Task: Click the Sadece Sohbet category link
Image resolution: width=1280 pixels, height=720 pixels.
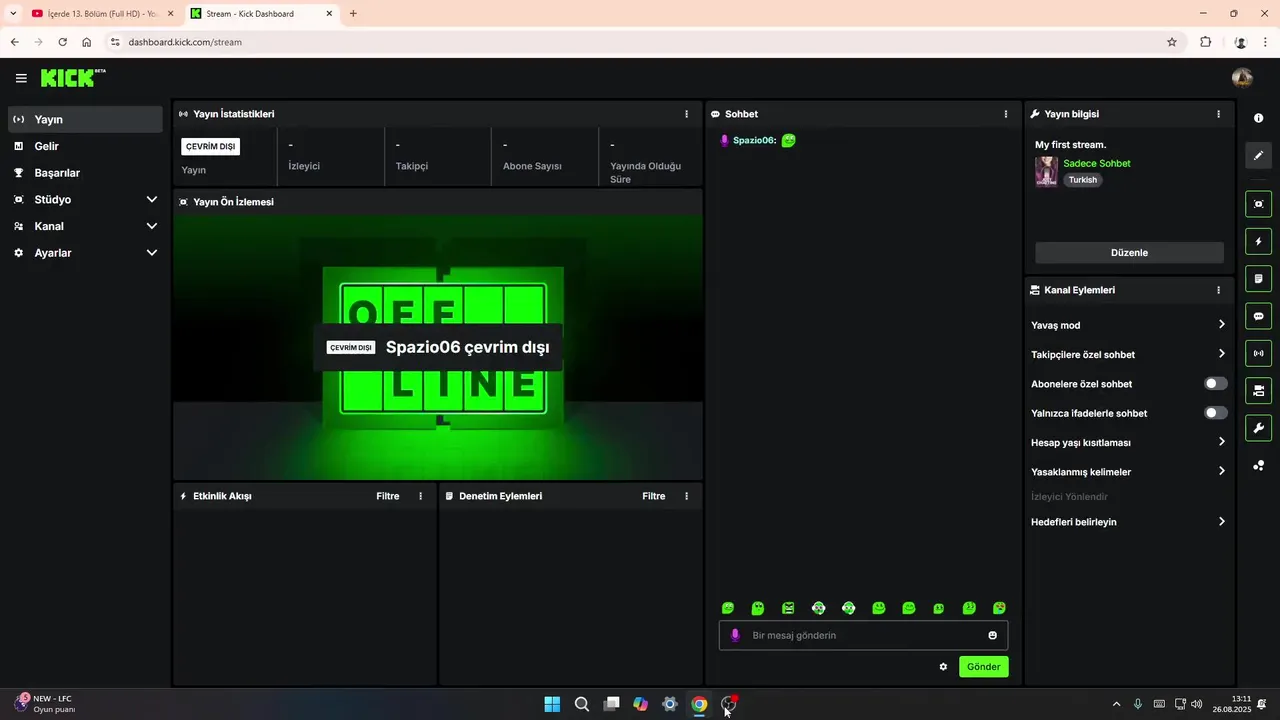Action: (x=1097, y=163)
